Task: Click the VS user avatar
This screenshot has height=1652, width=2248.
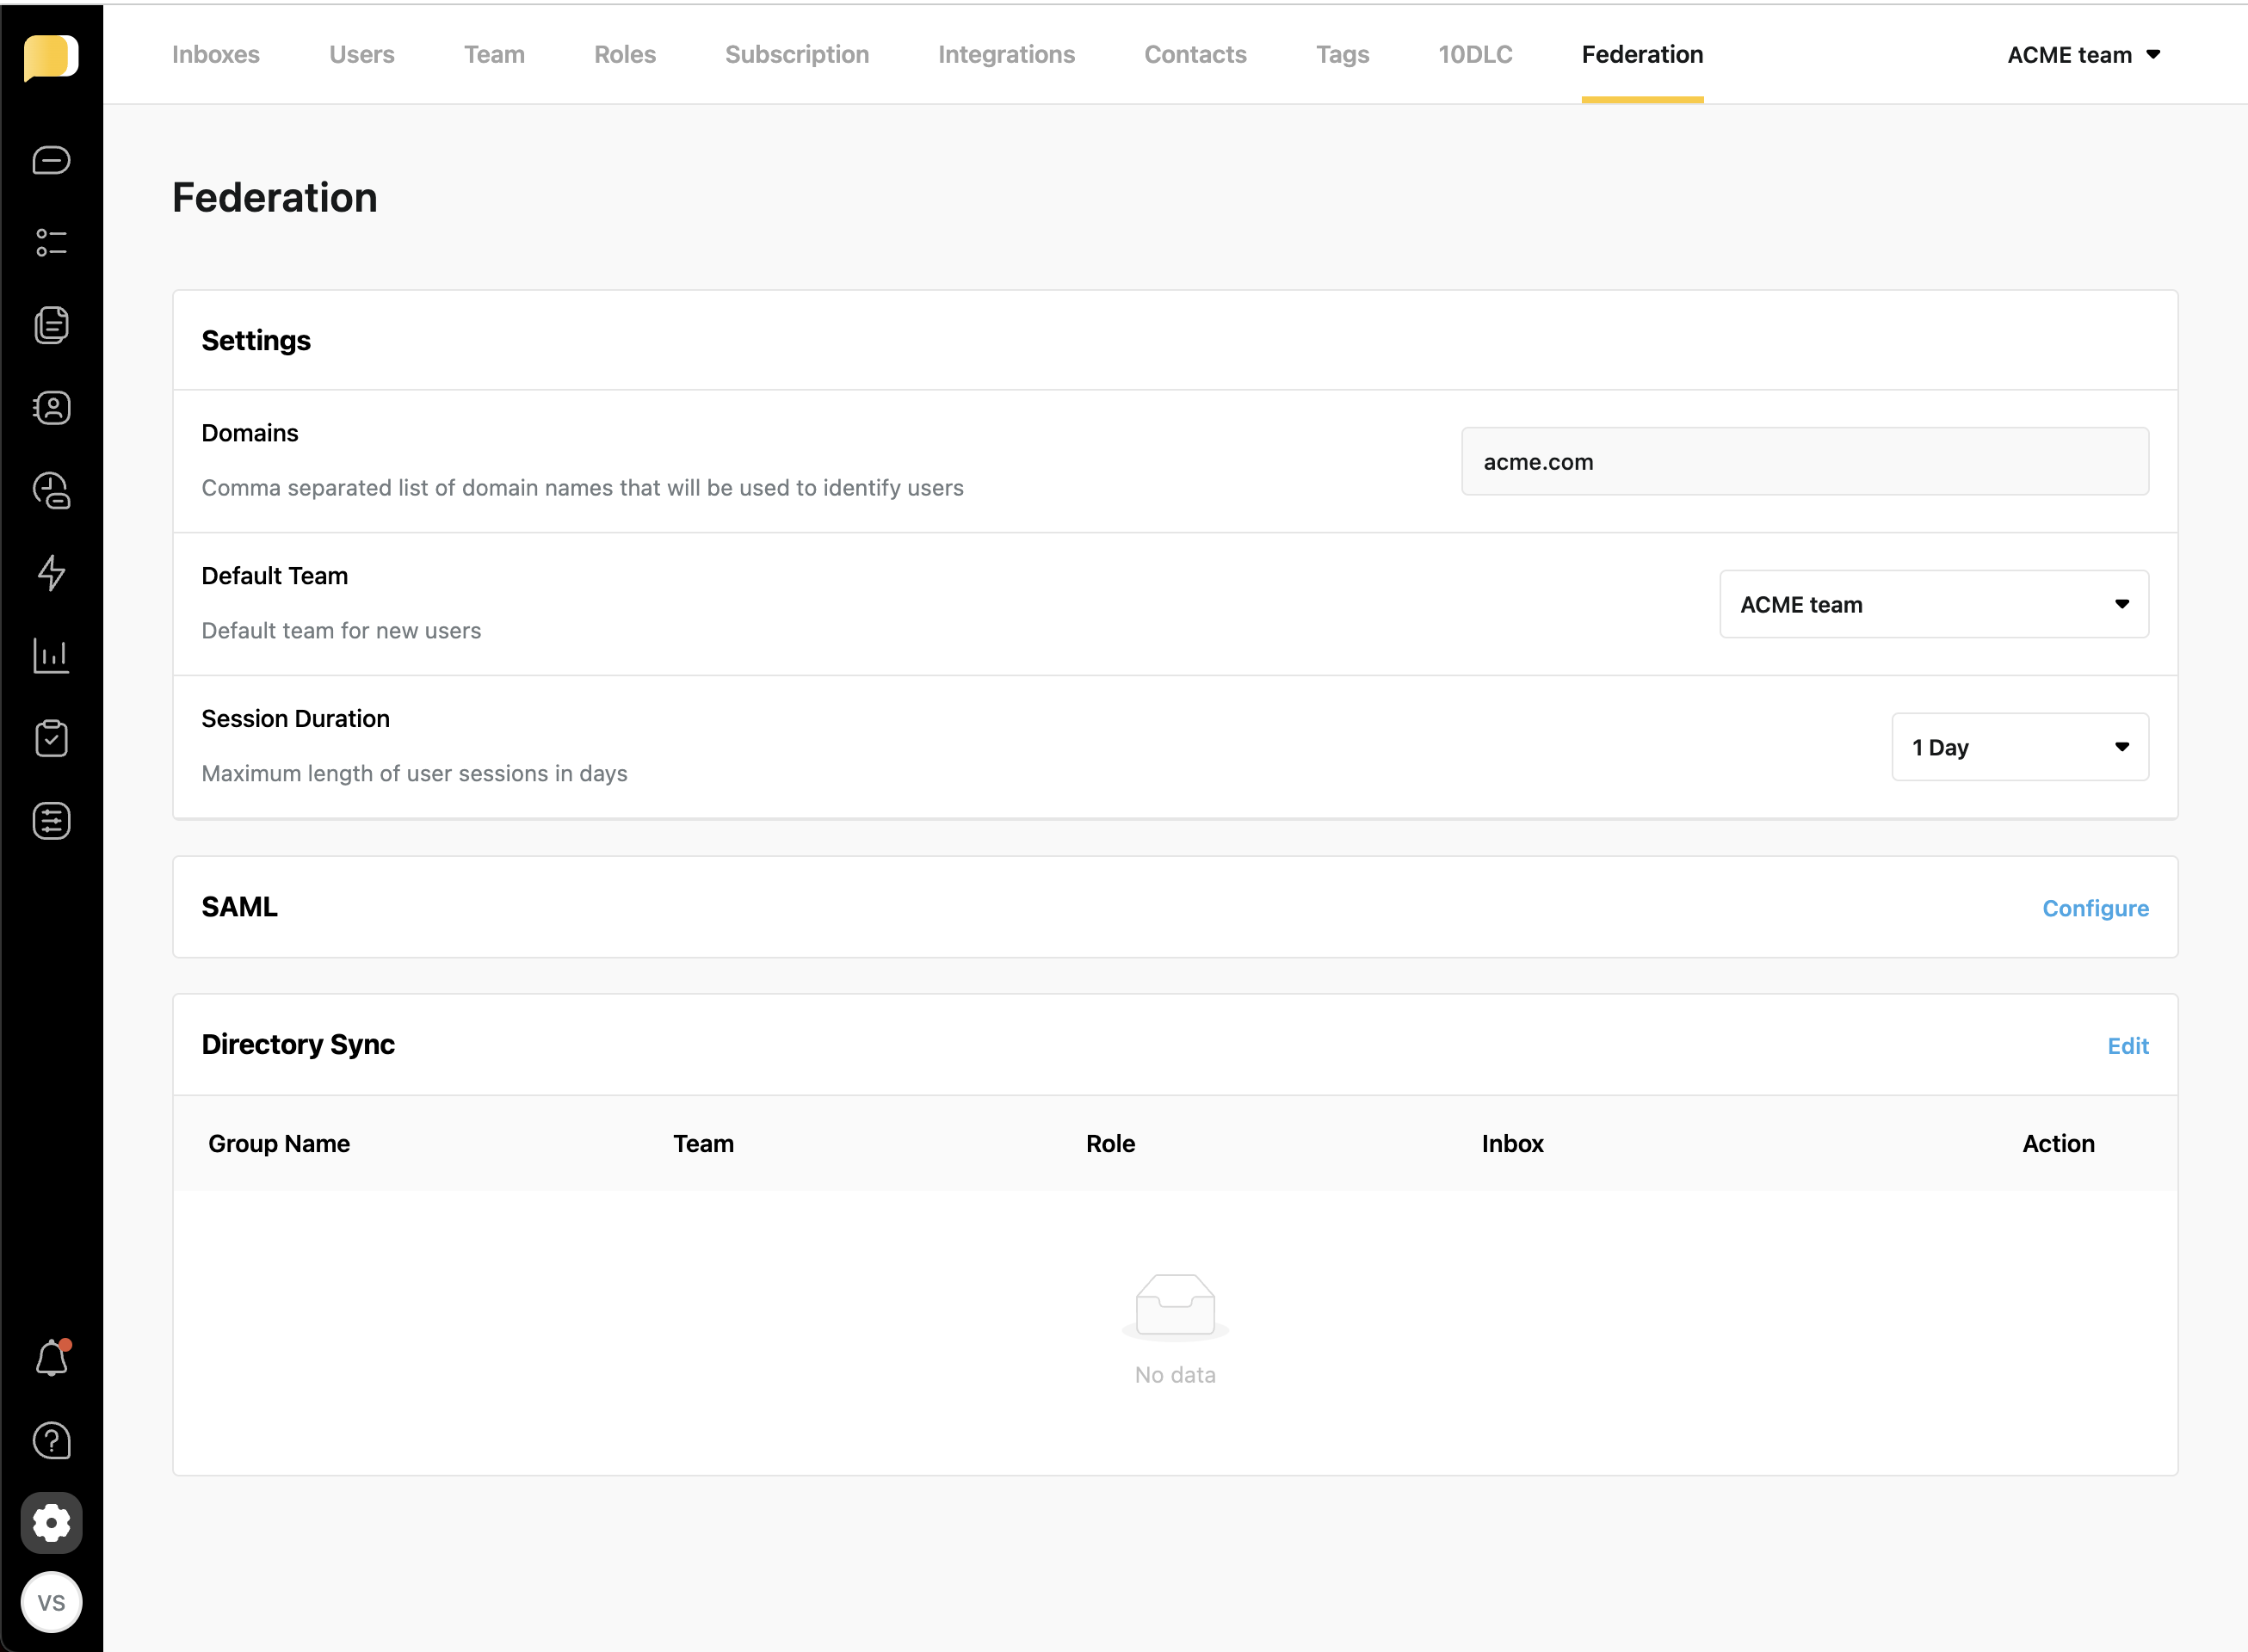Action: 51,1603
